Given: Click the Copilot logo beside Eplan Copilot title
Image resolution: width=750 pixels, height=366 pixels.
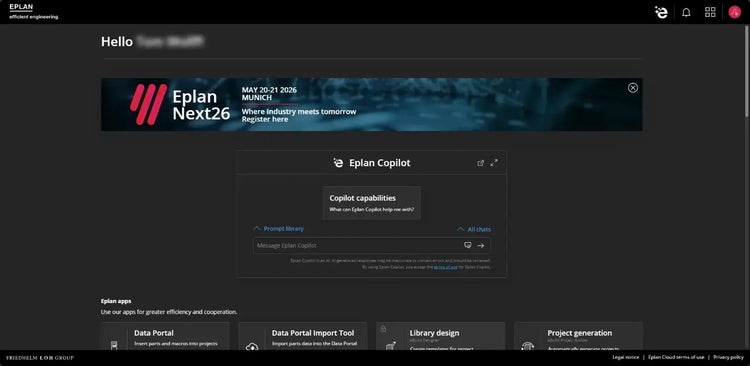Looking at the screenshot, I should pos(338,163).
